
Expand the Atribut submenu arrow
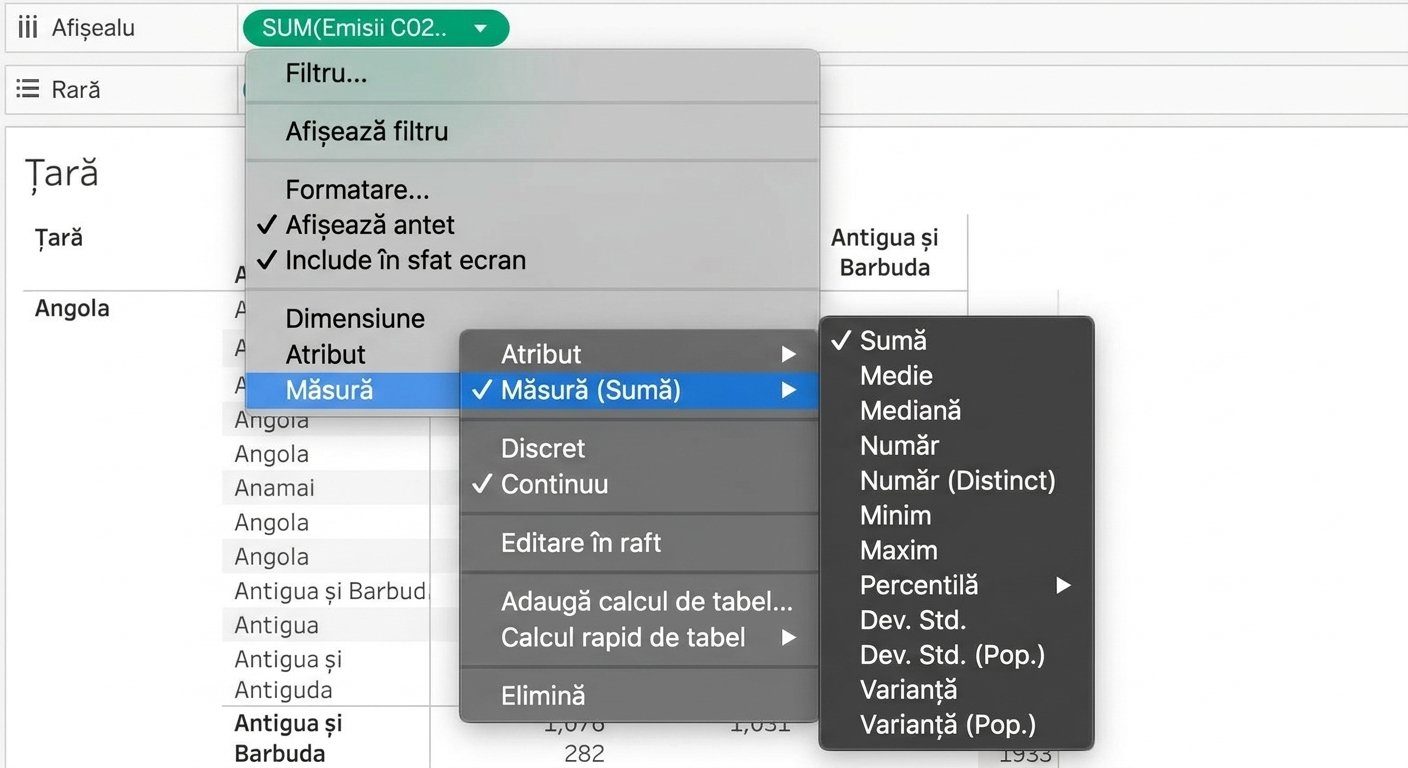click(x=789, y=354)
